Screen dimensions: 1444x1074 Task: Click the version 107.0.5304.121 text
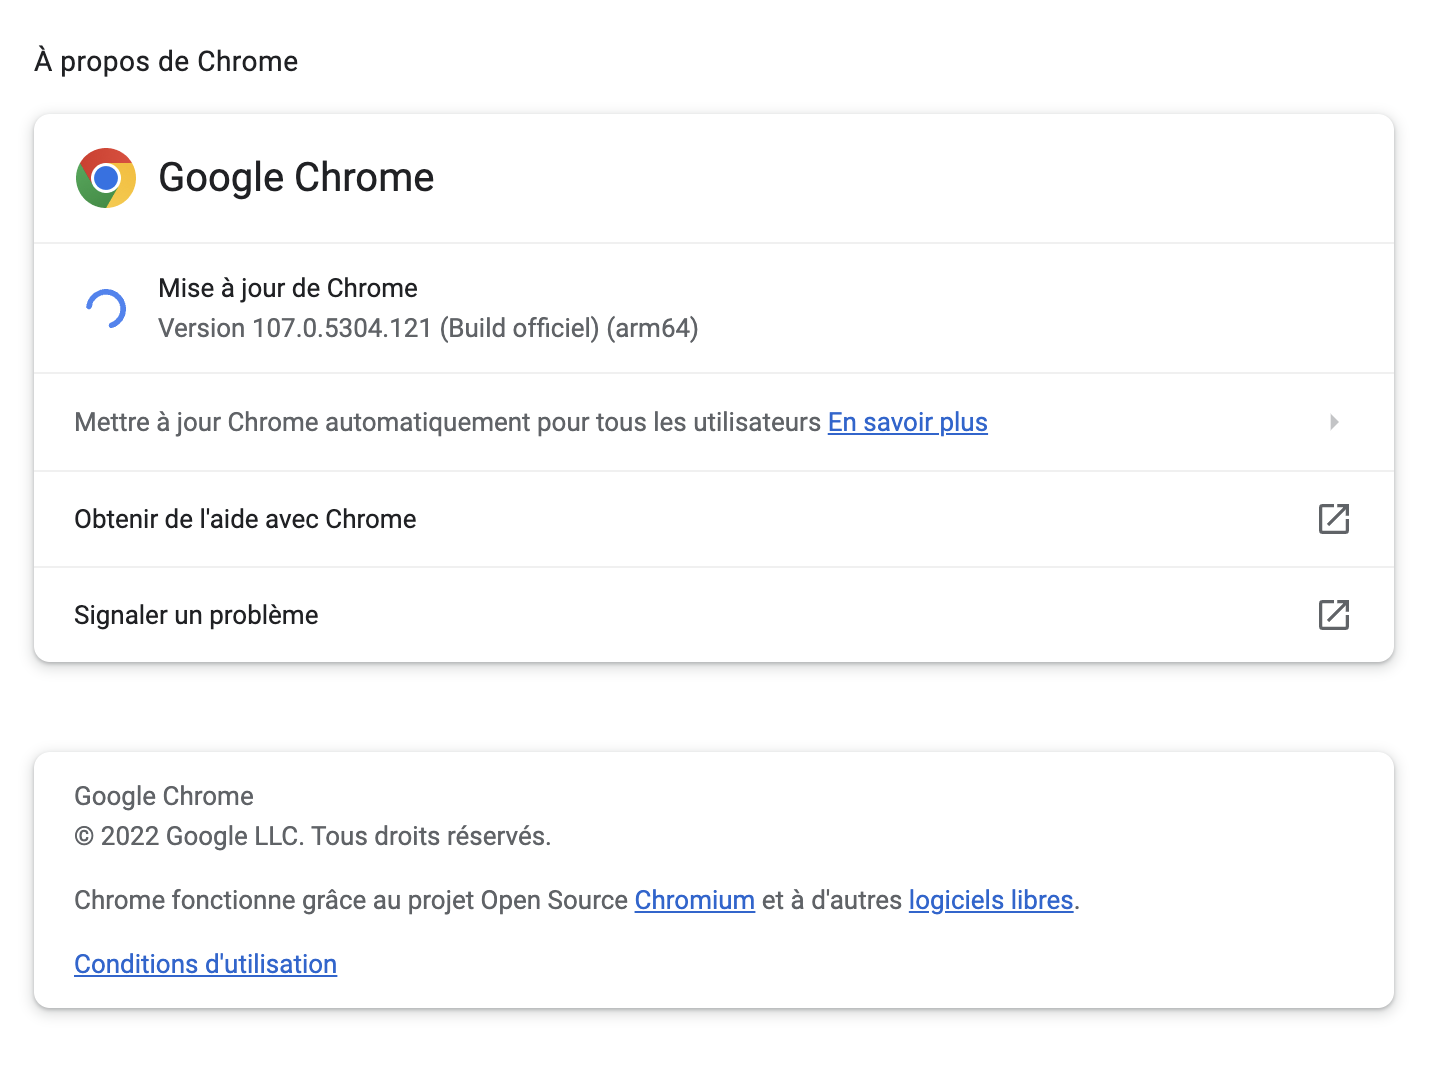click(428, 328)
